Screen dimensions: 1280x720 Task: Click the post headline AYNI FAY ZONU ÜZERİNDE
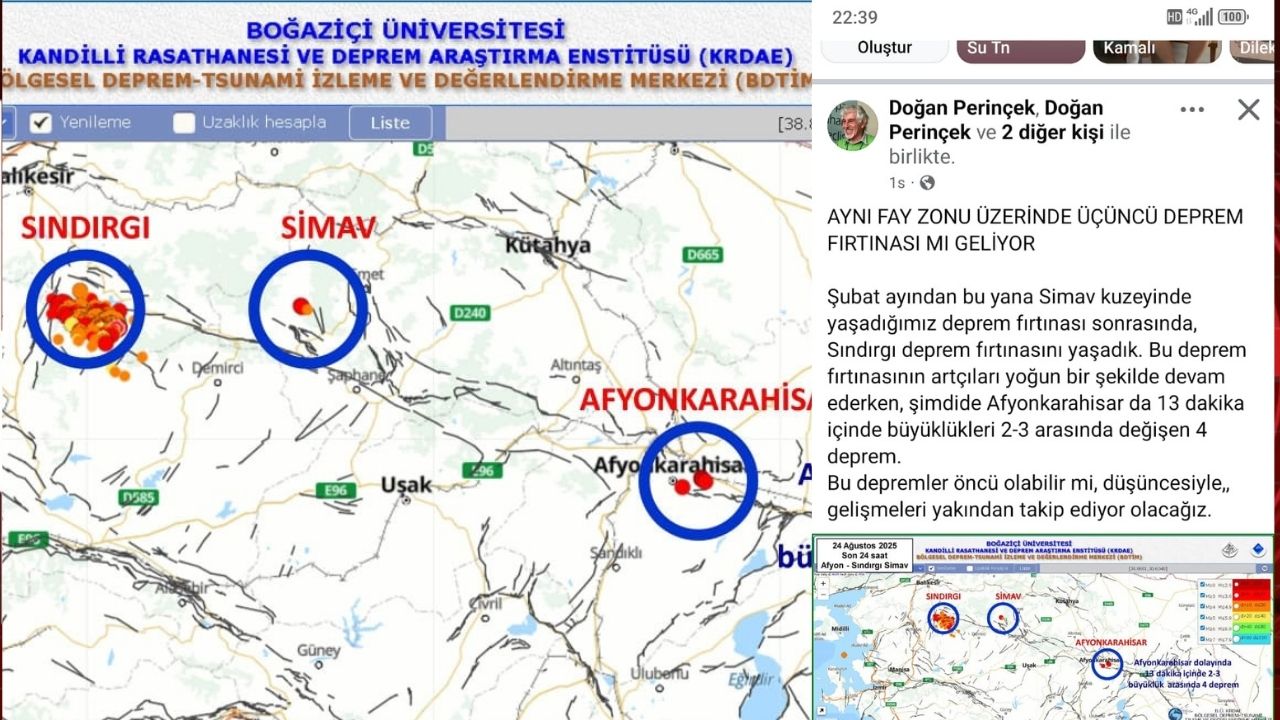[x=1035, y=230]
